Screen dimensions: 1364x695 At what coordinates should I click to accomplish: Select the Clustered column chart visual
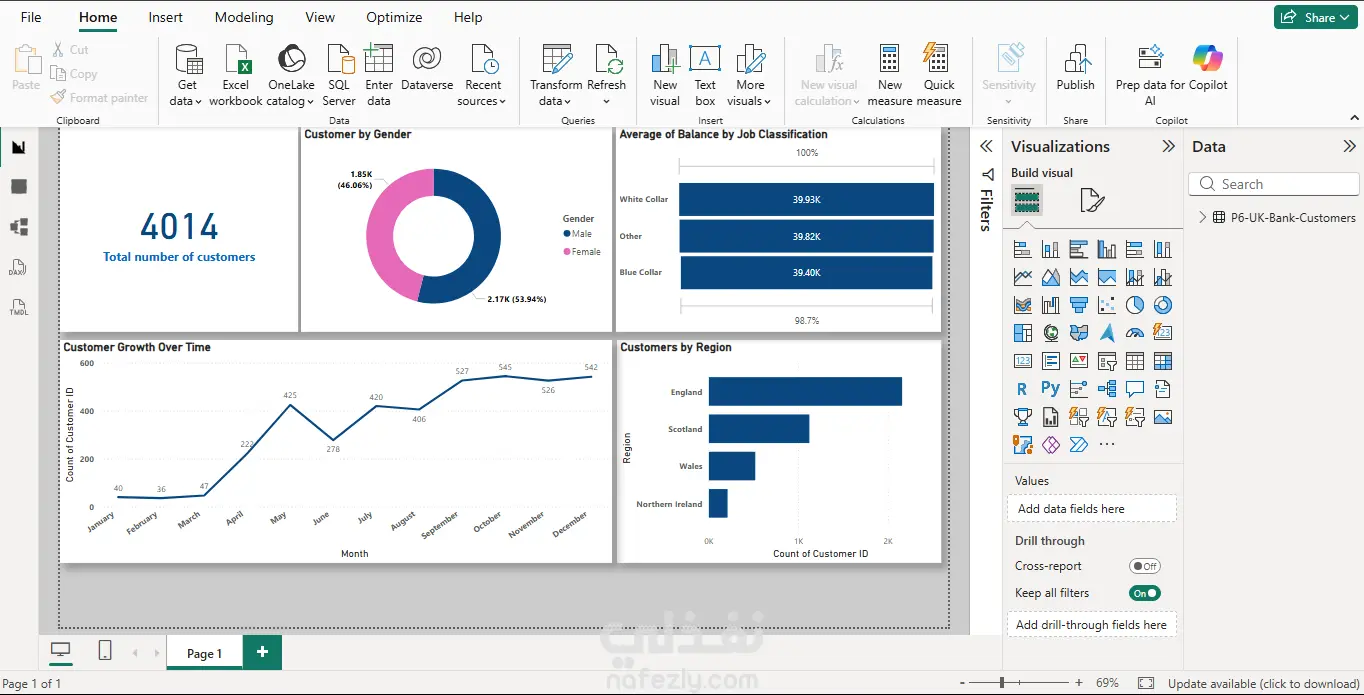click(1106, 249)
